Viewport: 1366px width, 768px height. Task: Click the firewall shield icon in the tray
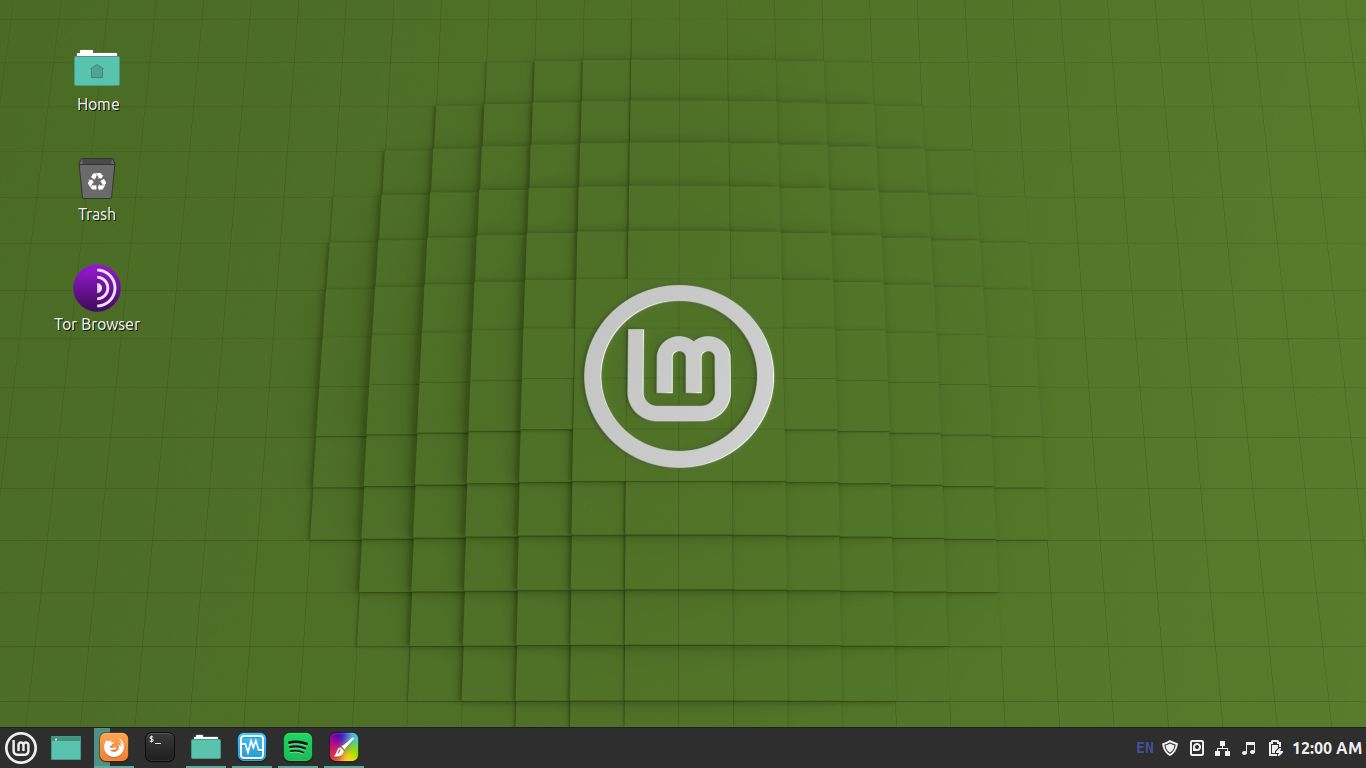(1170, 747)
